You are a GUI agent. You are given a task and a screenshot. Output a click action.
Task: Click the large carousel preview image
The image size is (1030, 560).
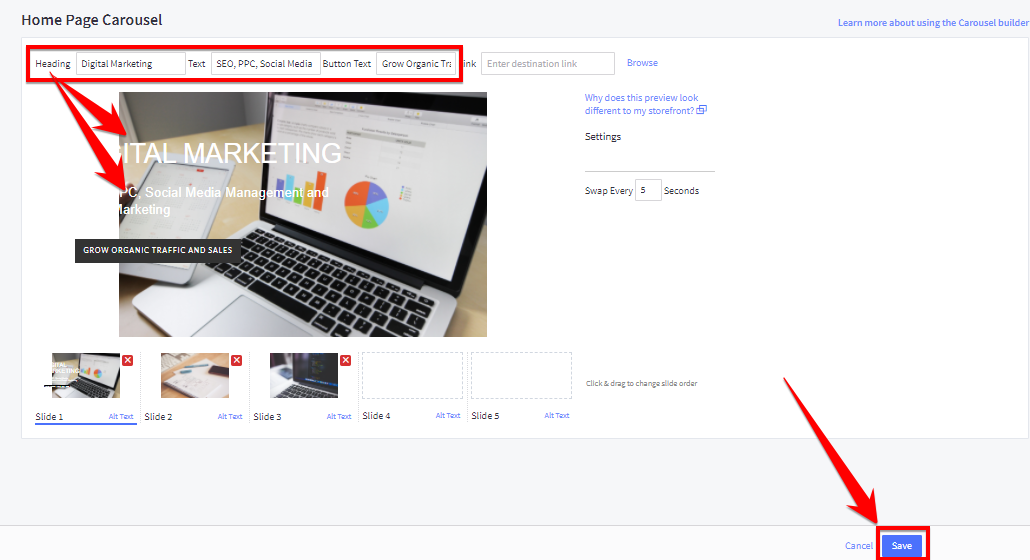303,215
